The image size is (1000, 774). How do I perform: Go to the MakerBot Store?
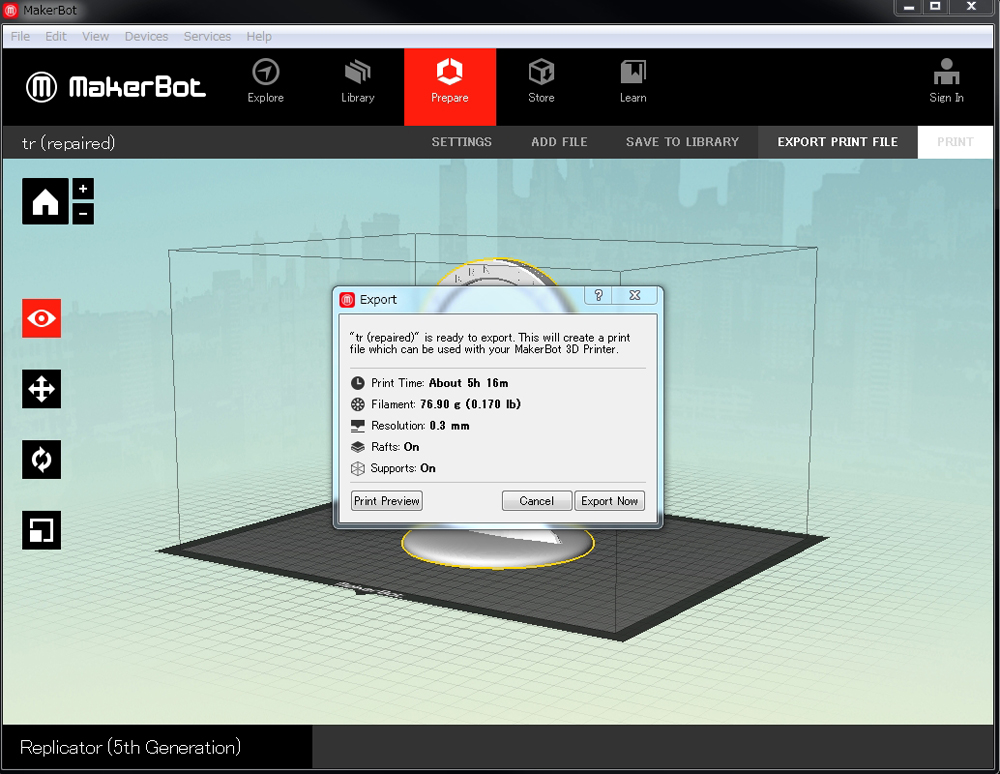541,81
